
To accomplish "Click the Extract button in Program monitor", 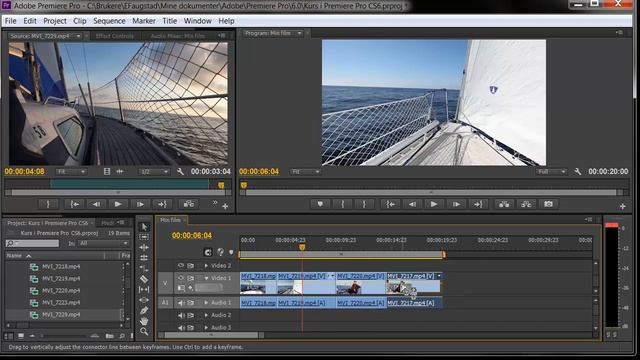I will click(526, 204).
